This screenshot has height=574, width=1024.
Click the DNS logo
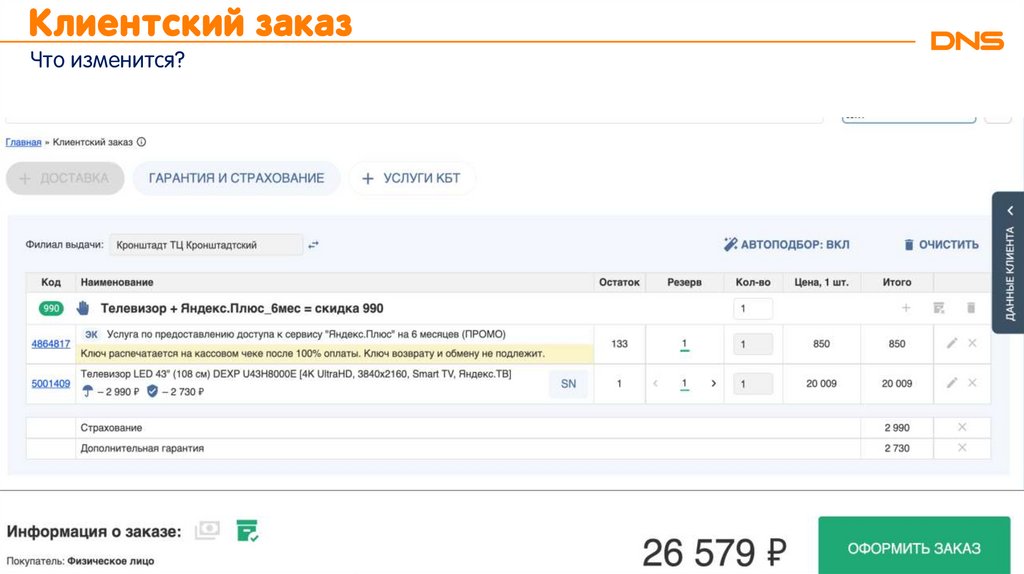(967, 40)
